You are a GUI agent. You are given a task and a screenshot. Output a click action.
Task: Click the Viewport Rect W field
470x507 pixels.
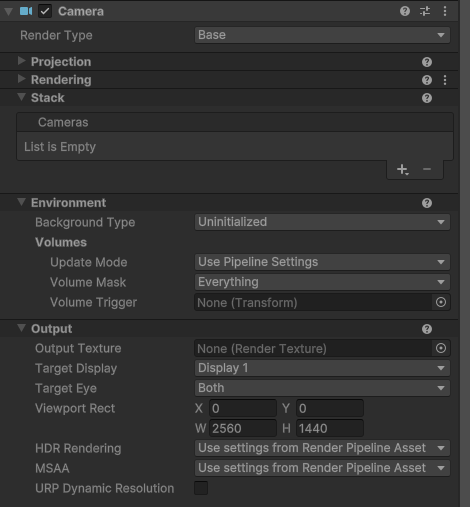click(243, 428)
